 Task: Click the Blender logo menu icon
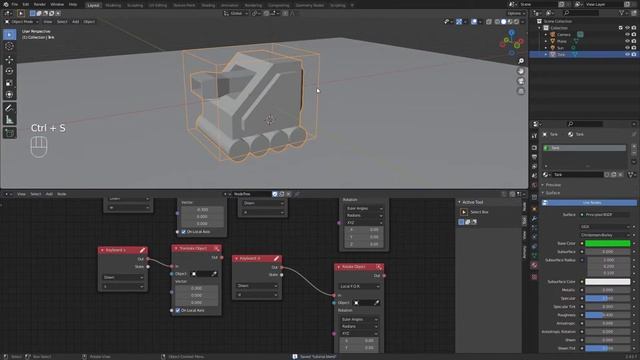[x=6, y=4]
